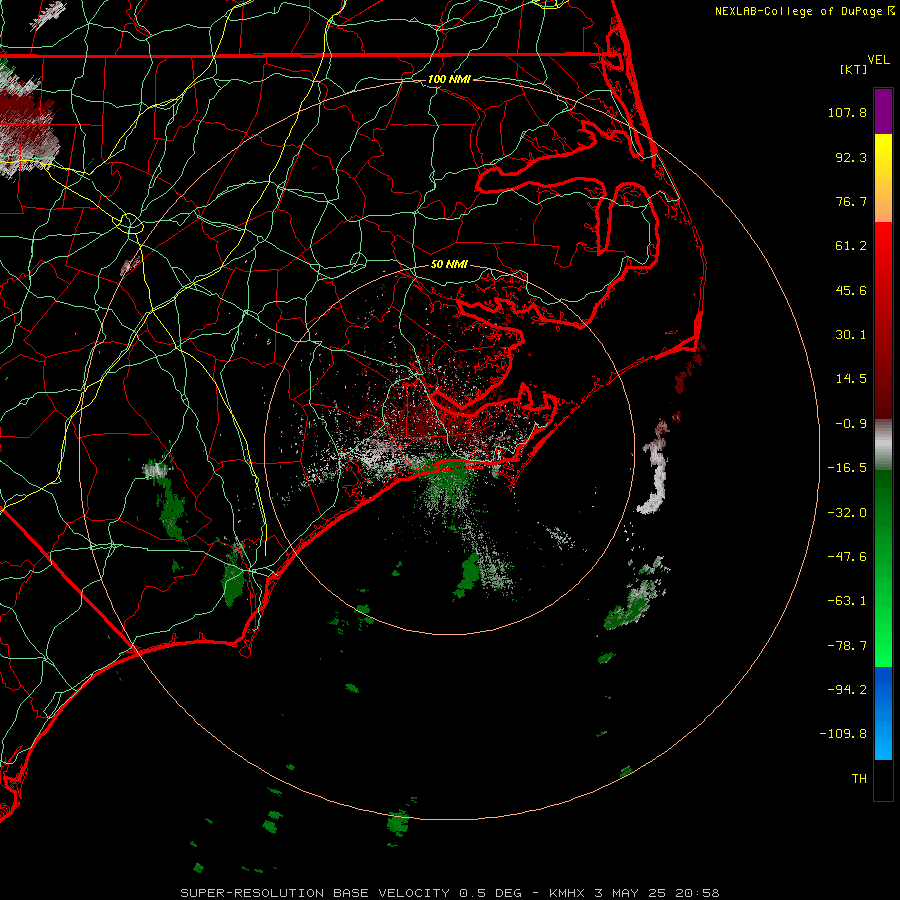The height and width of the screenshot is (900, 900).
Task: Click the 50 NMI range ring label
Action: click(x=449, y=265)
